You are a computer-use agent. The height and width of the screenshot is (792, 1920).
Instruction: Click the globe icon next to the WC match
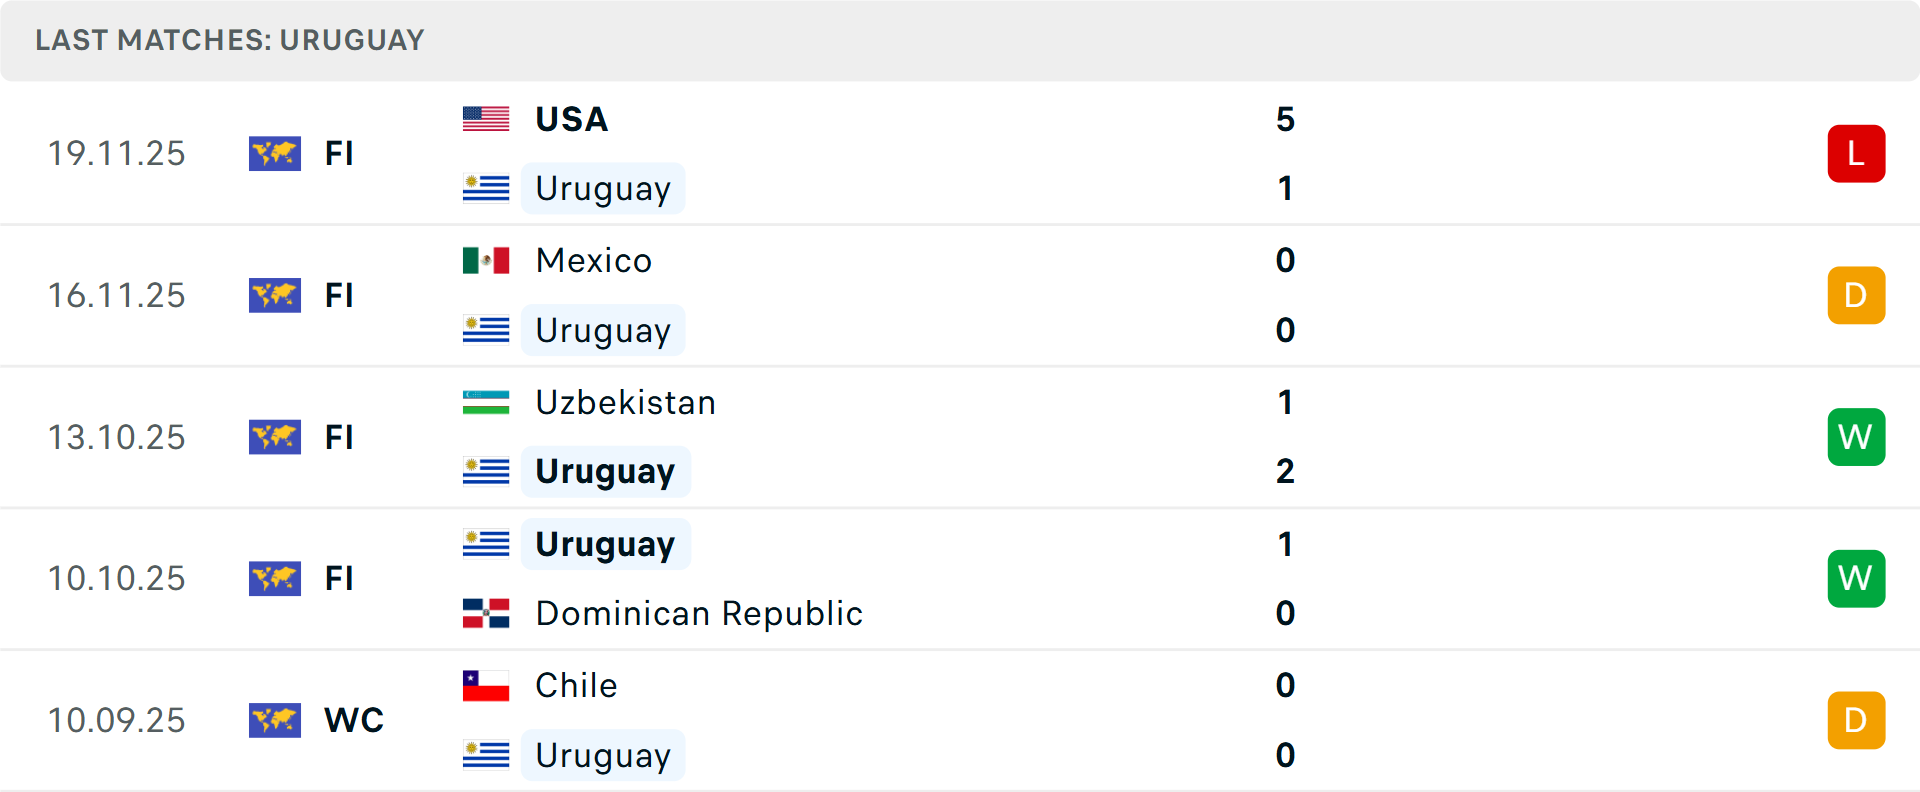coord(275,720)
